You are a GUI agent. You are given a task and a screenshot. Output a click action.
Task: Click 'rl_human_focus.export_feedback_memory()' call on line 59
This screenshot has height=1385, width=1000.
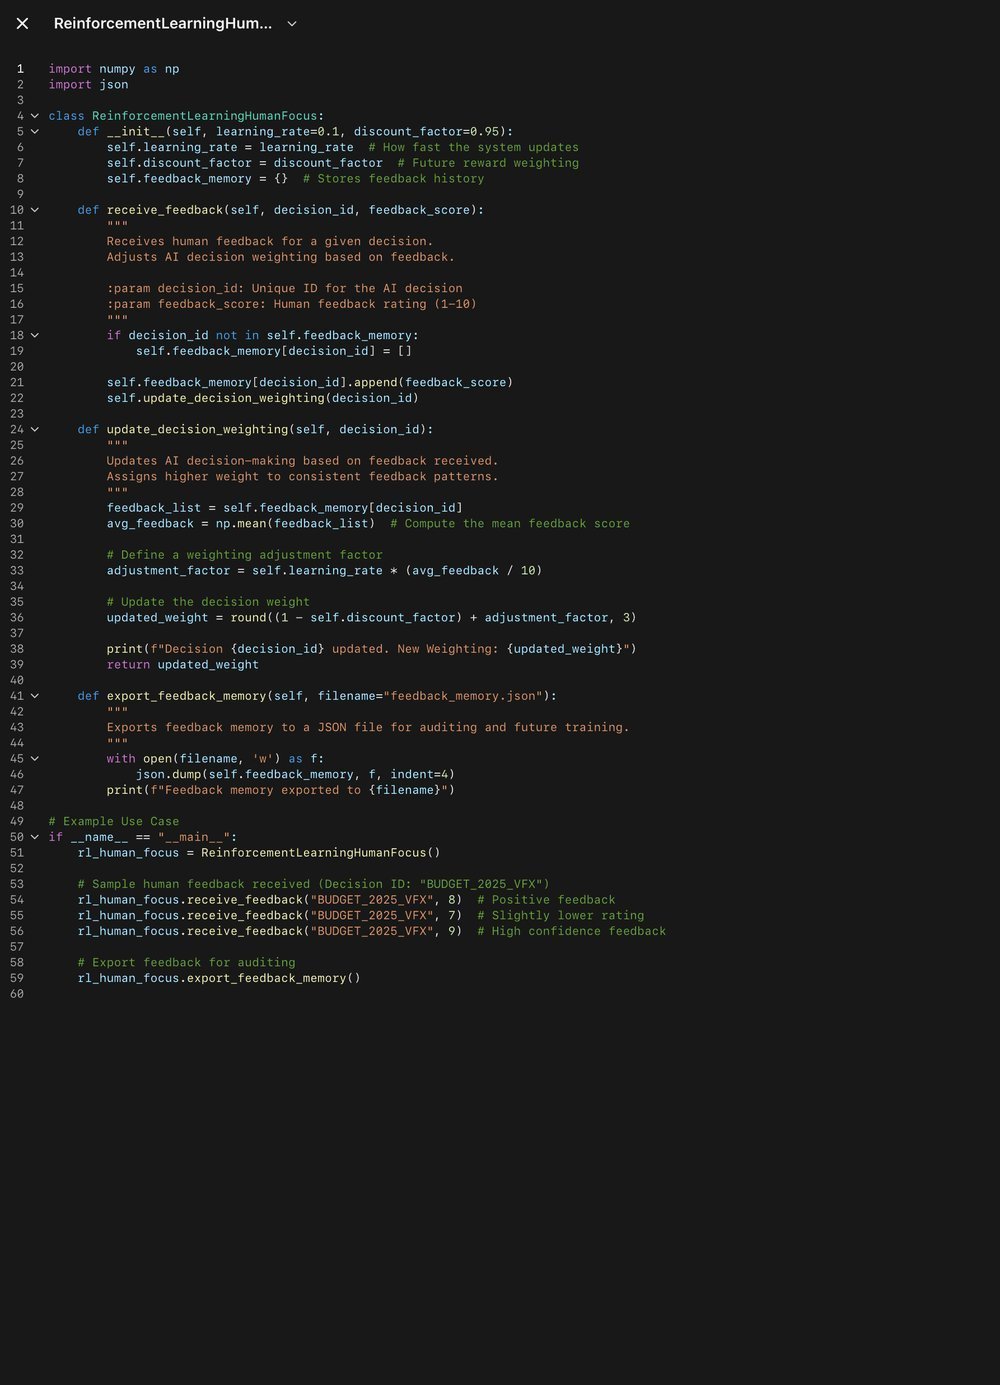(x=219, y=978)
